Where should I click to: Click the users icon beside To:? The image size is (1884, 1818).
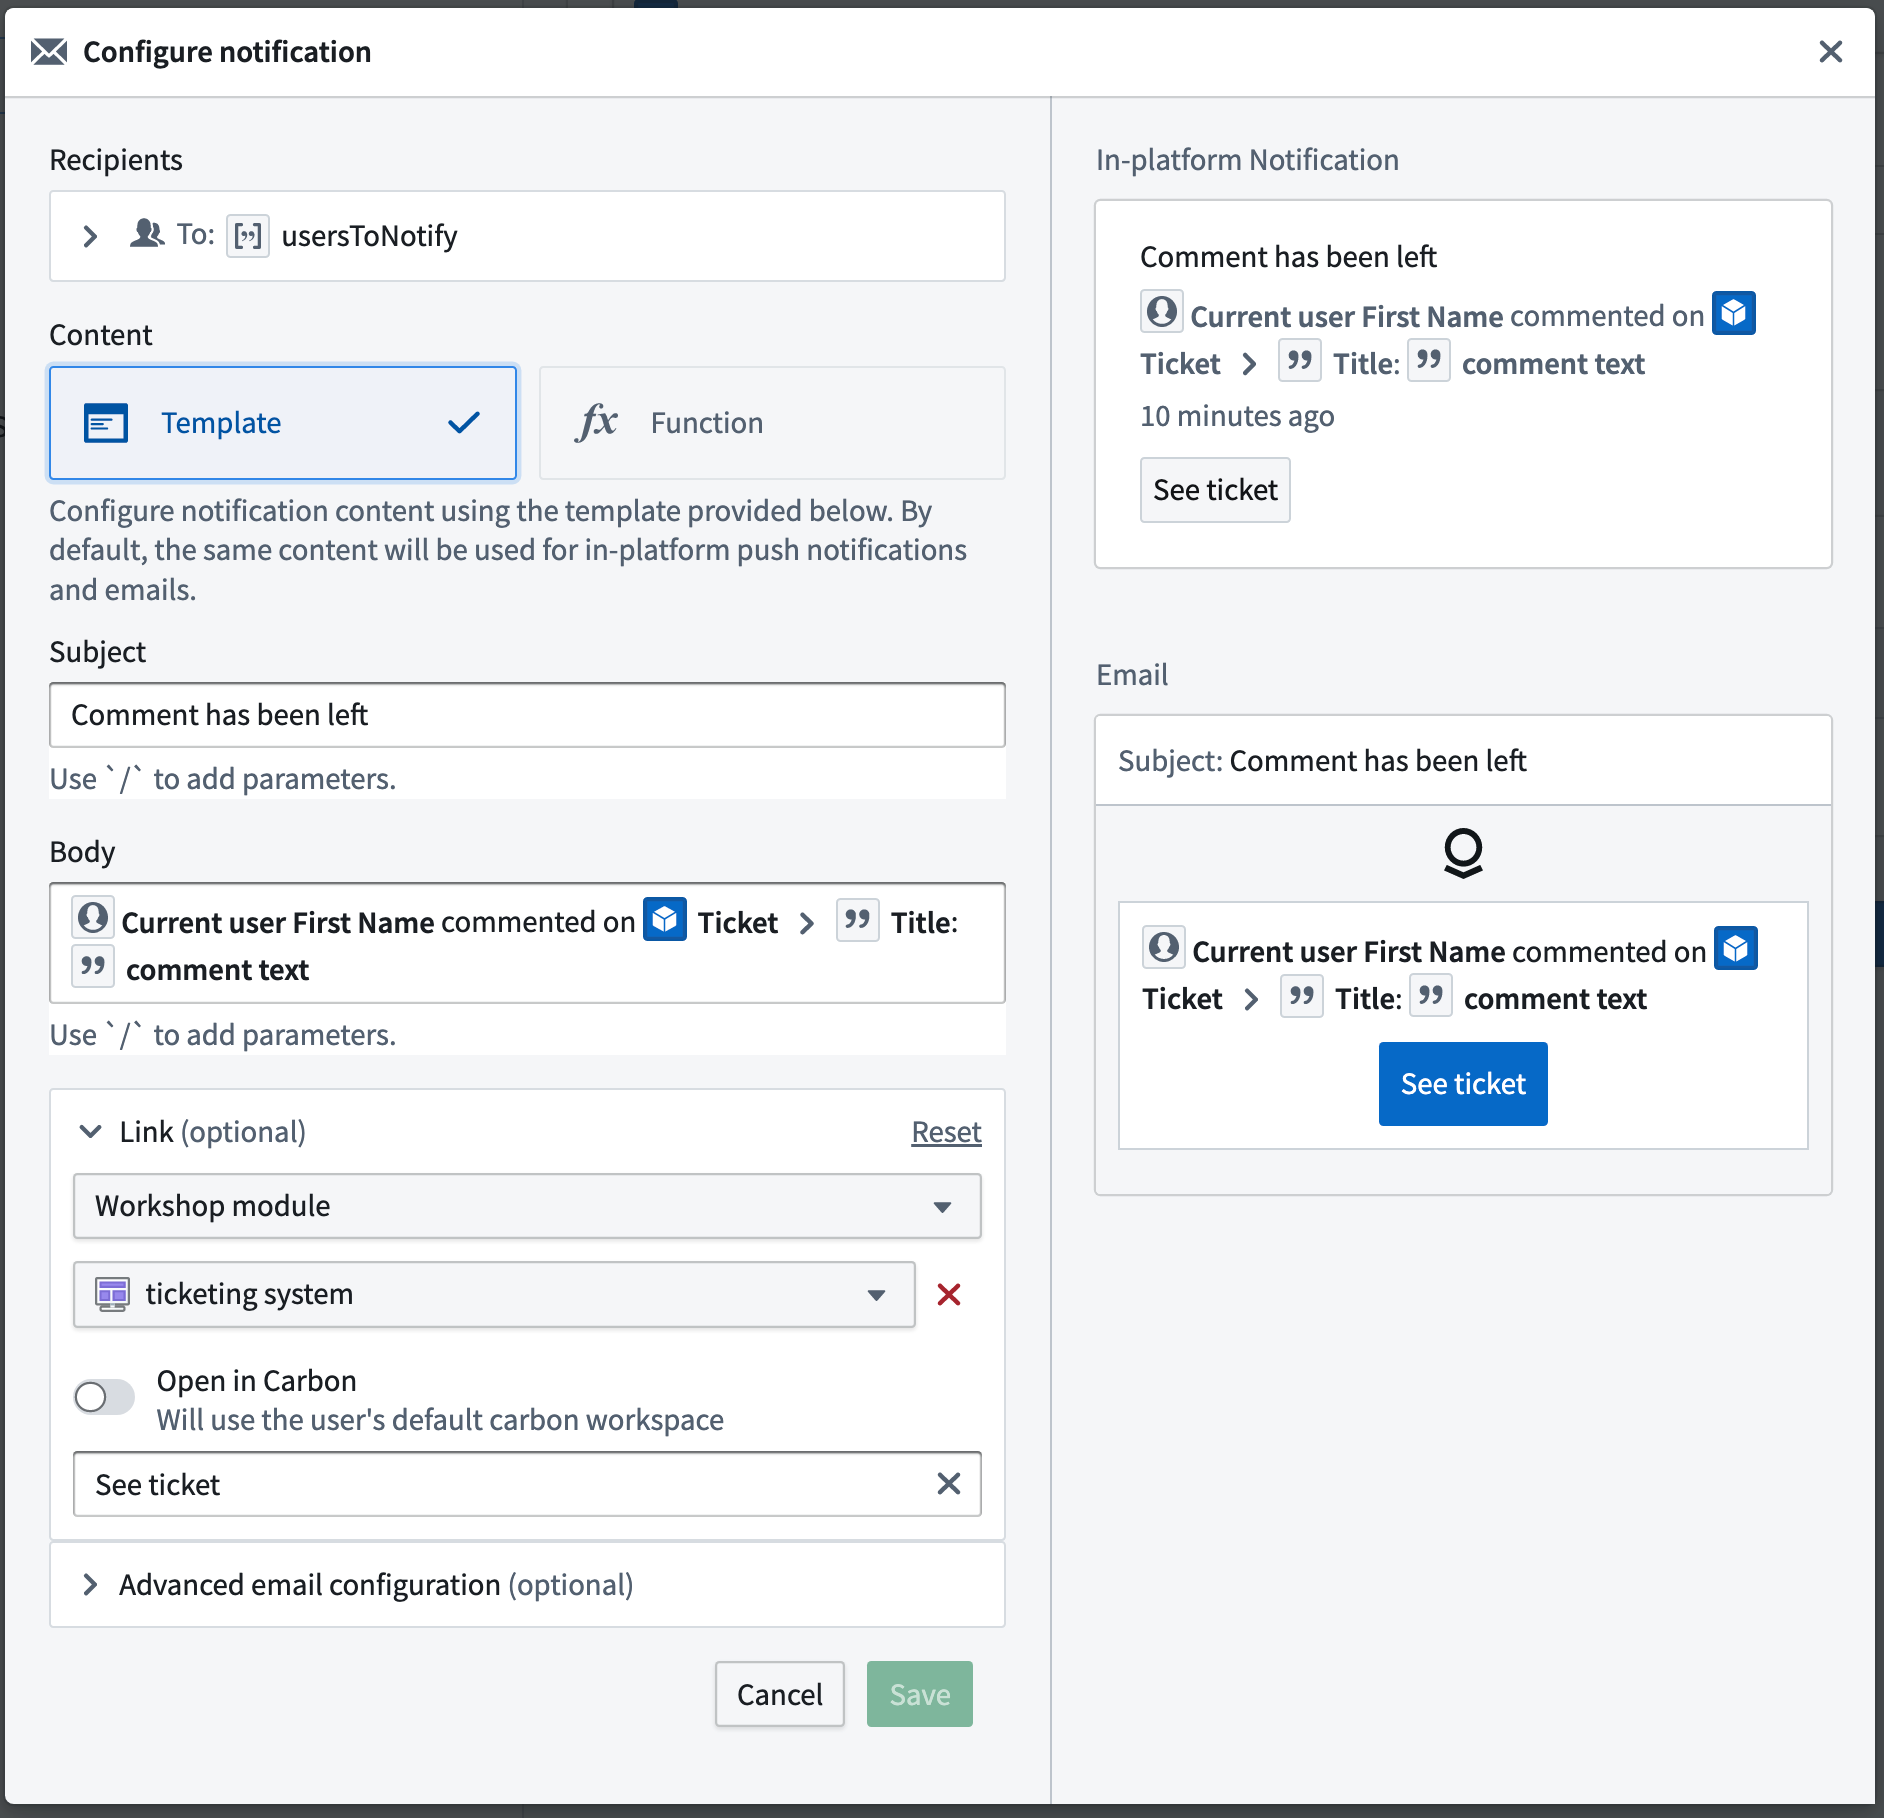click(x=147, y=234)
